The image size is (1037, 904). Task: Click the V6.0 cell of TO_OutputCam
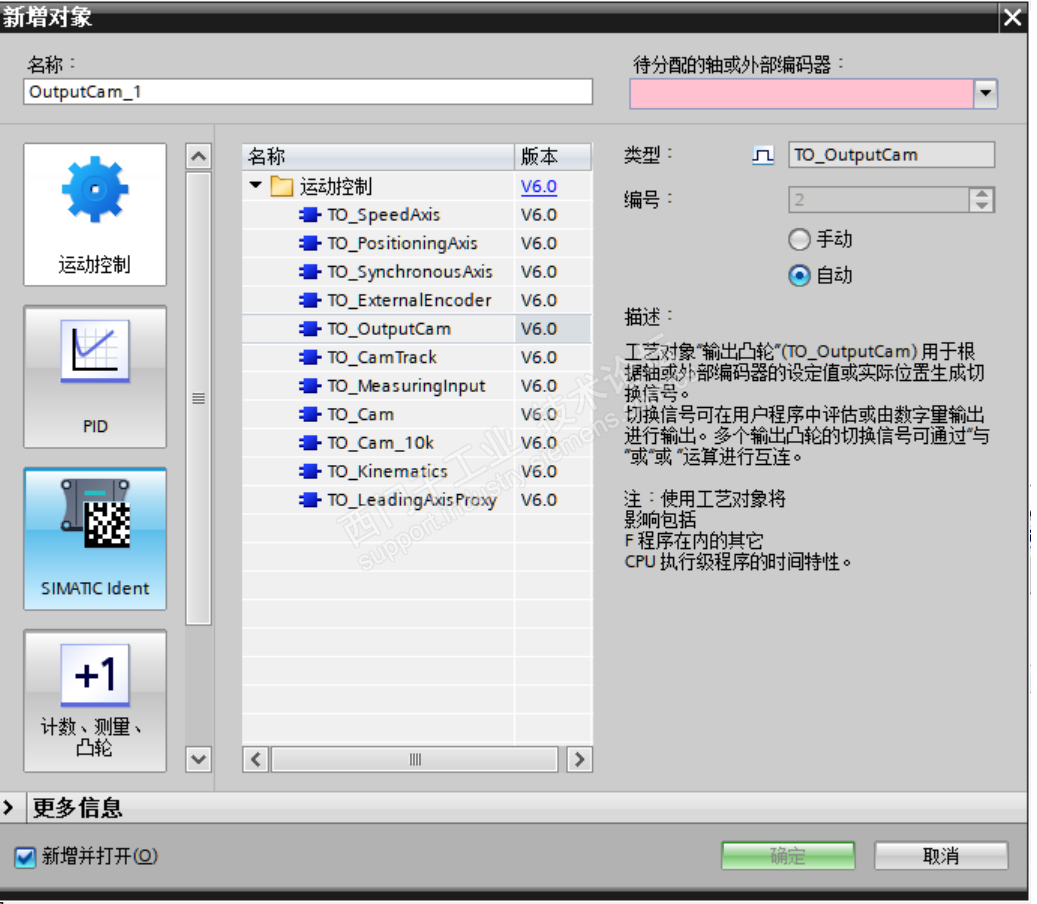(553, 329)
